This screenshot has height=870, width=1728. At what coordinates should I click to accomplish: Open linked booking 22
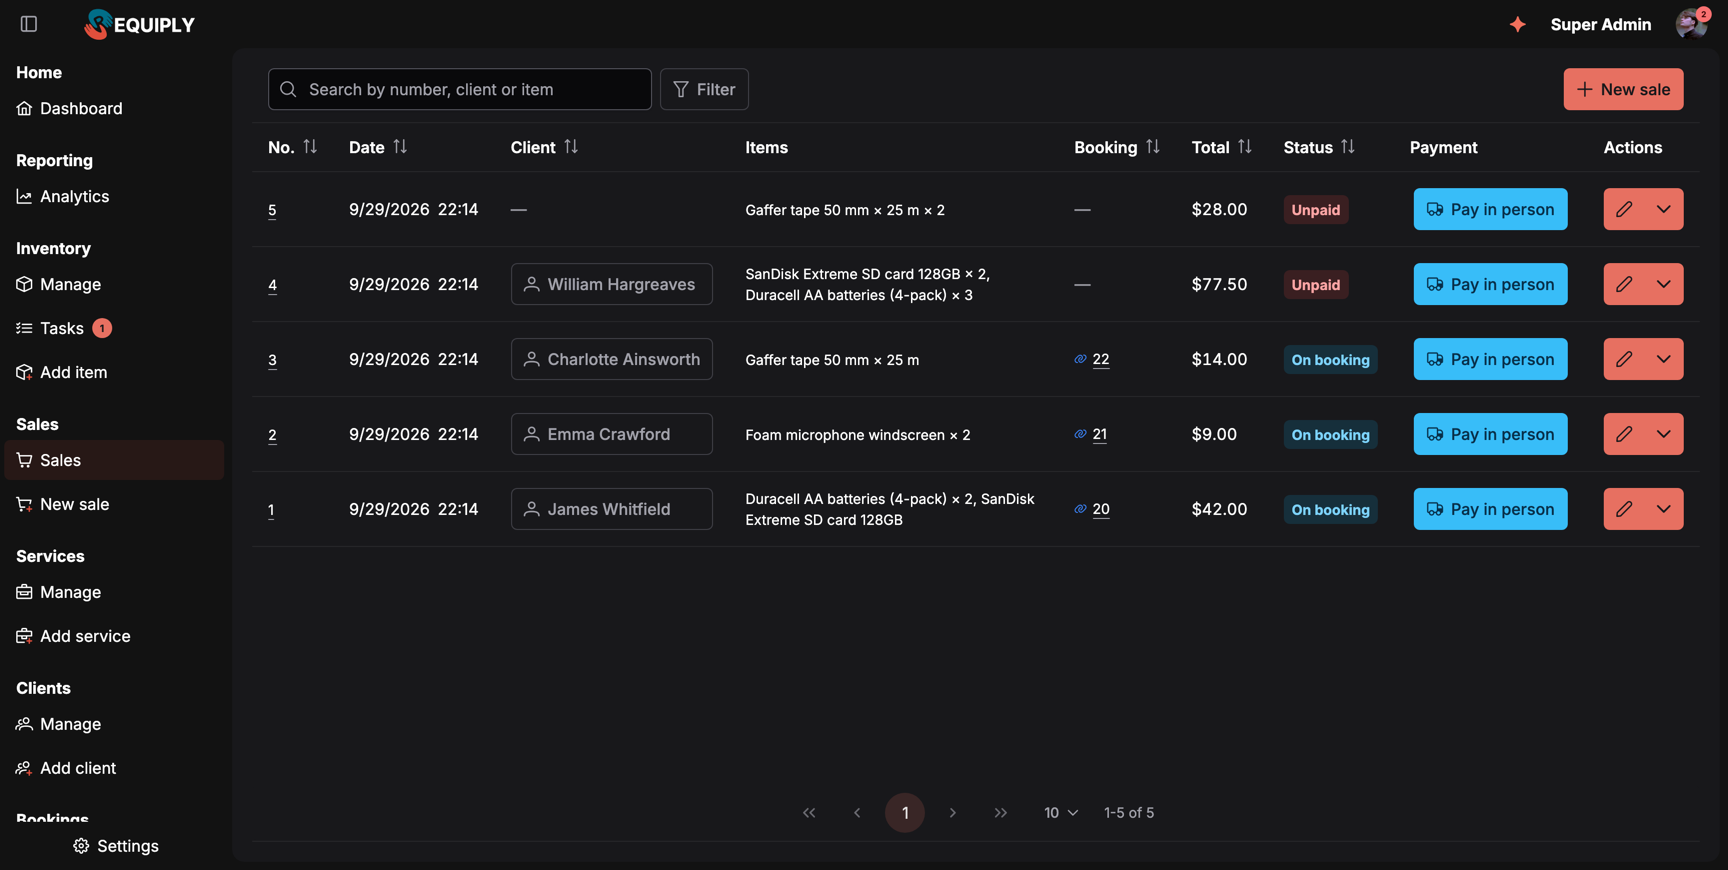click(x=1100, y=359)
